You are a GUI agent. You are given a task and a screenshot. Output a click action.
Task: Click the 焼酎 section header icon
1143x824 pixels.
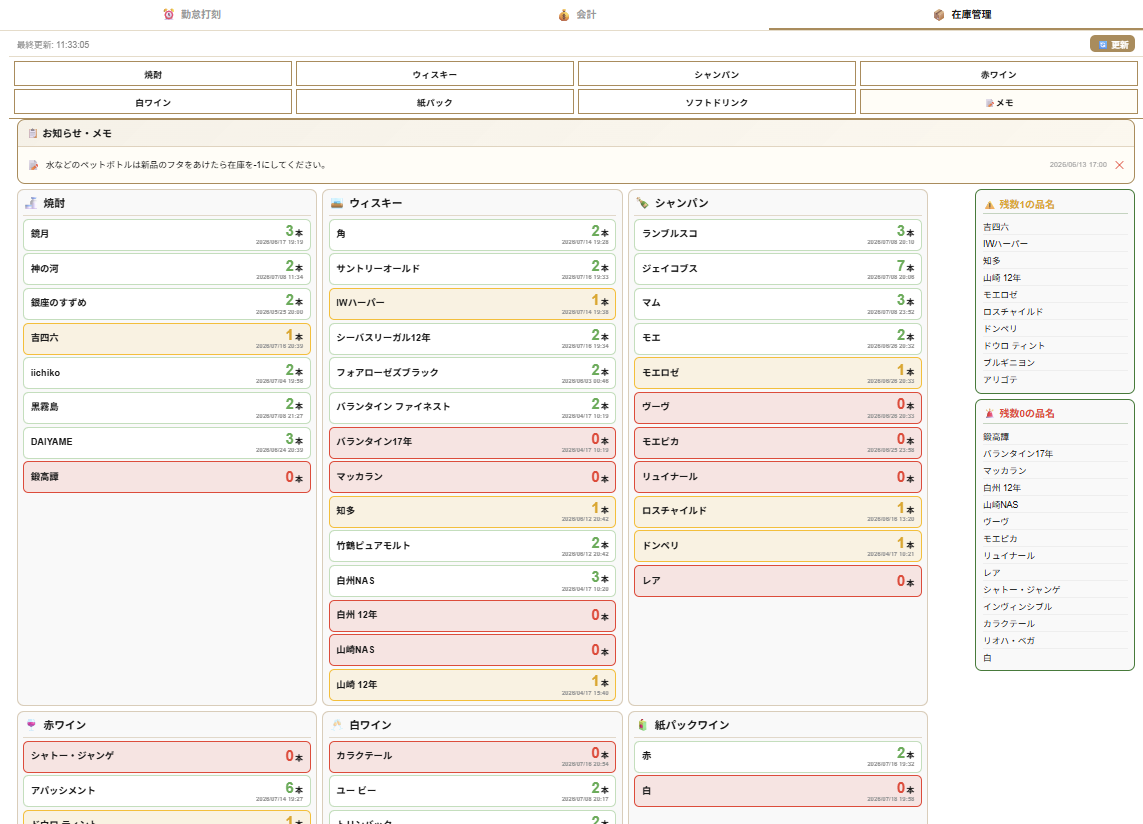click(x=31, y=203)
